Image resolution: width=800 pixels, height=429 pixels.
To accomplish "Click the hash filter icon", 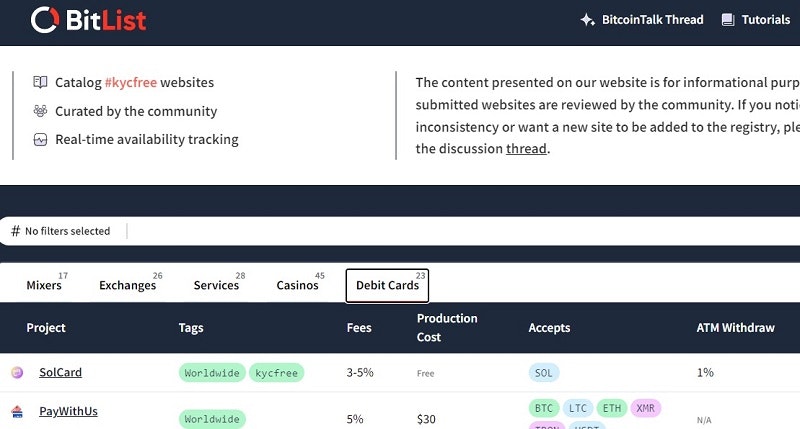I will coord(16,231).
